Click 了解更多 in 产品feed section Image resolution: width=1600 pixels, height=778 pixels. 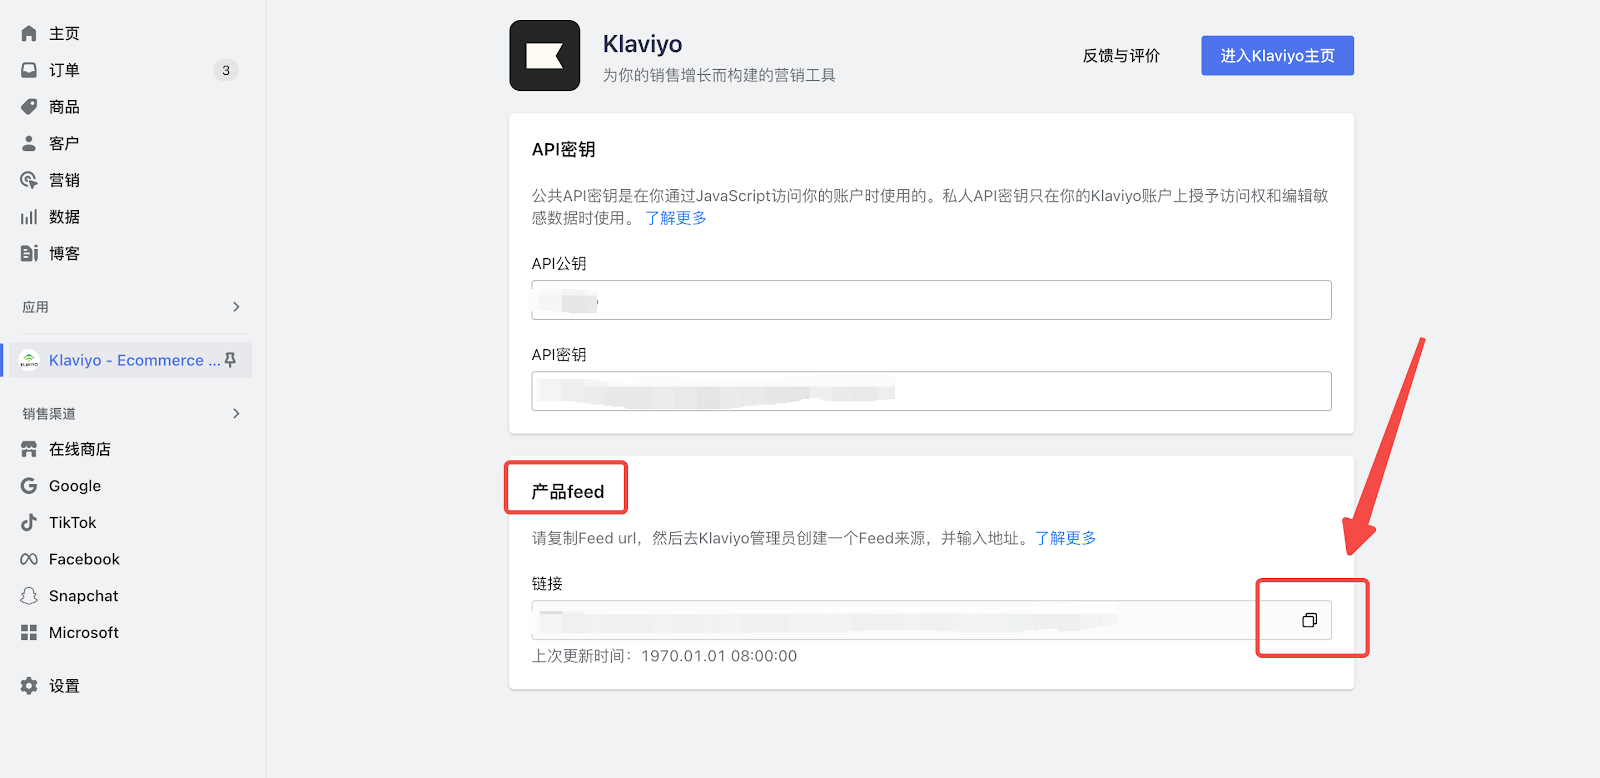click(x=1066, y=538)
